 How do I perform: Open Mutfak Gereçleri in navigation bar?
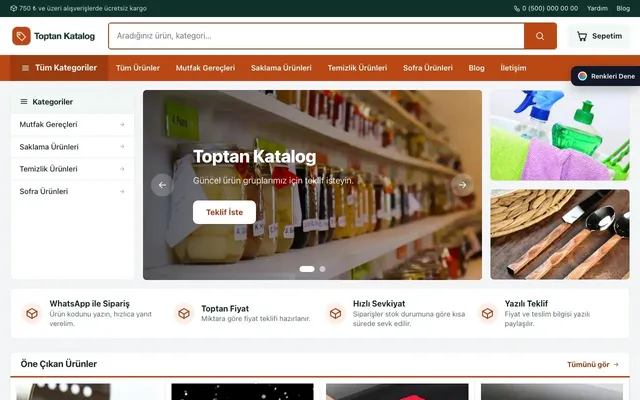pyautogui.click(x=205, y=68)
